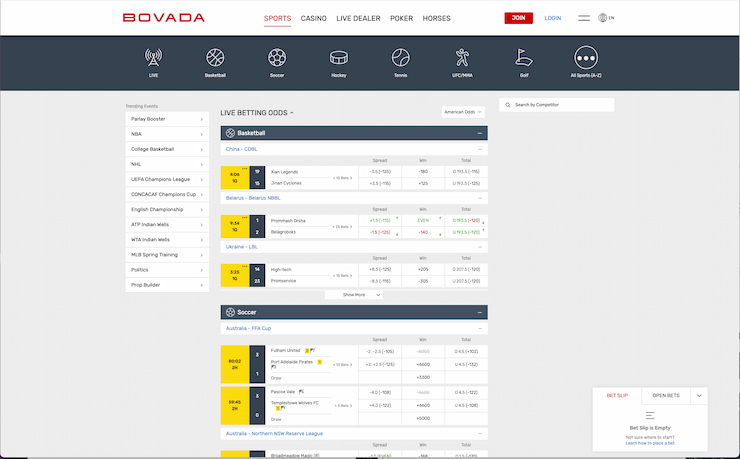Open the American Odds format dropdown
Viewport: 740px width, 459px height.
pos(463,112)
